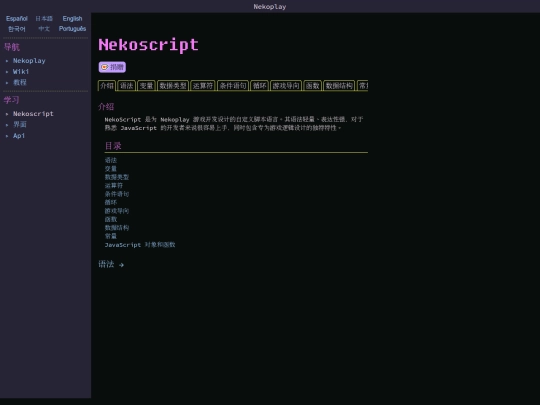This screenshot has width=540, height=405.
Task: Open 数据结构 in the 目录 list
Action: pyautogui.click(x=117, y=228)
